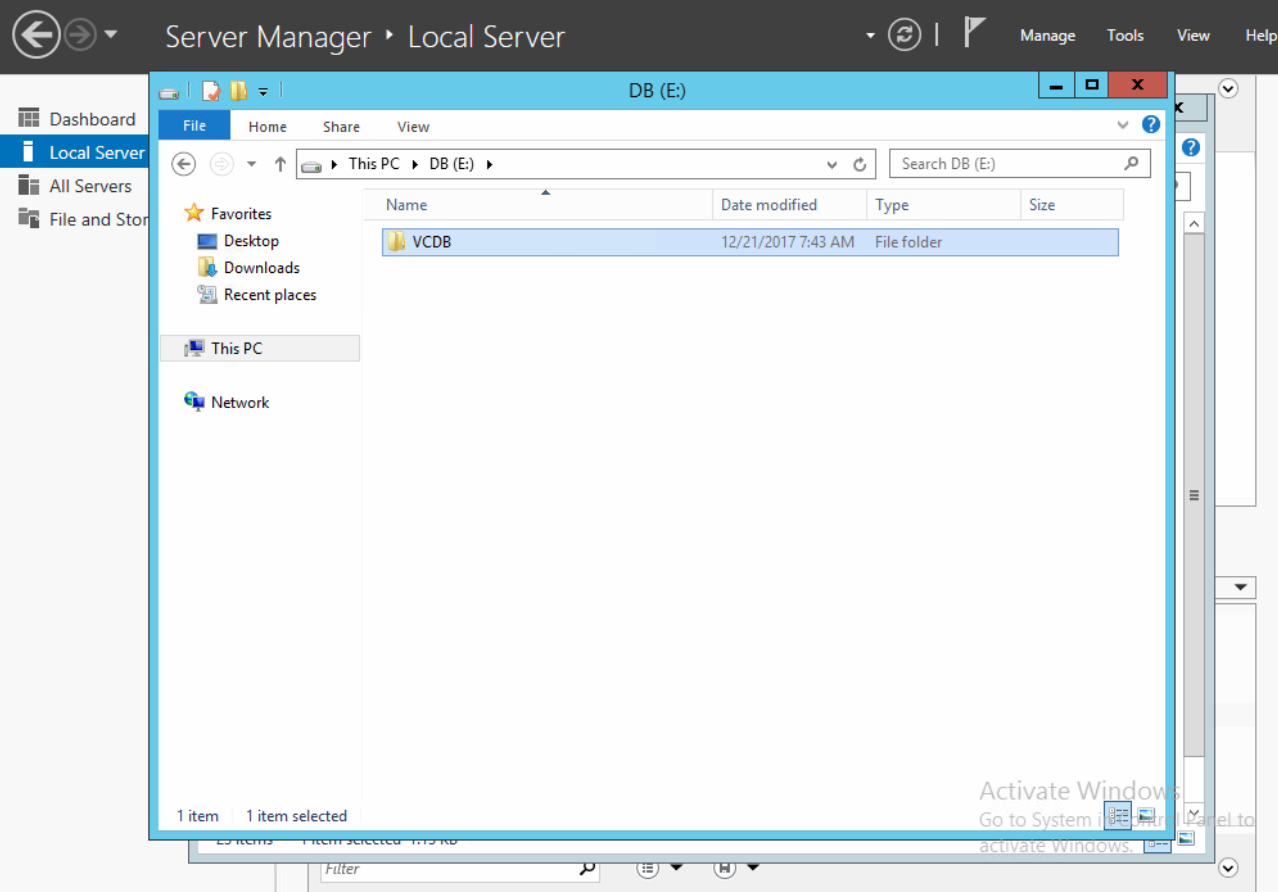Click Server Manager scrollbar up arrow
The image size is (1278, 892).
[x=1194, y=222]
